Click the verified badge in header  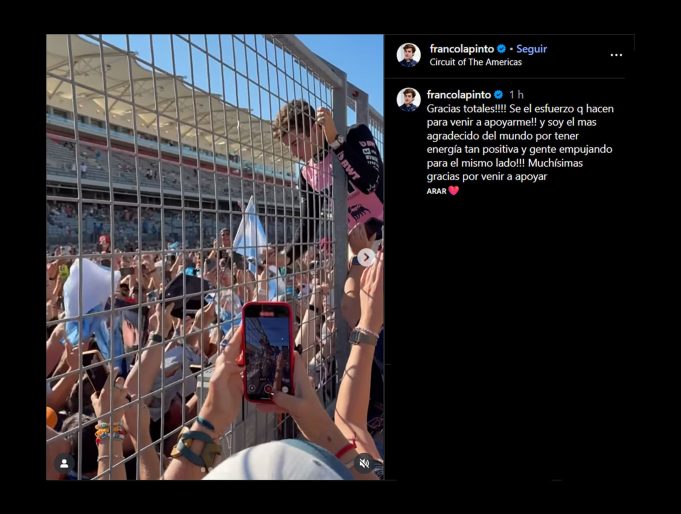point(501,49)
